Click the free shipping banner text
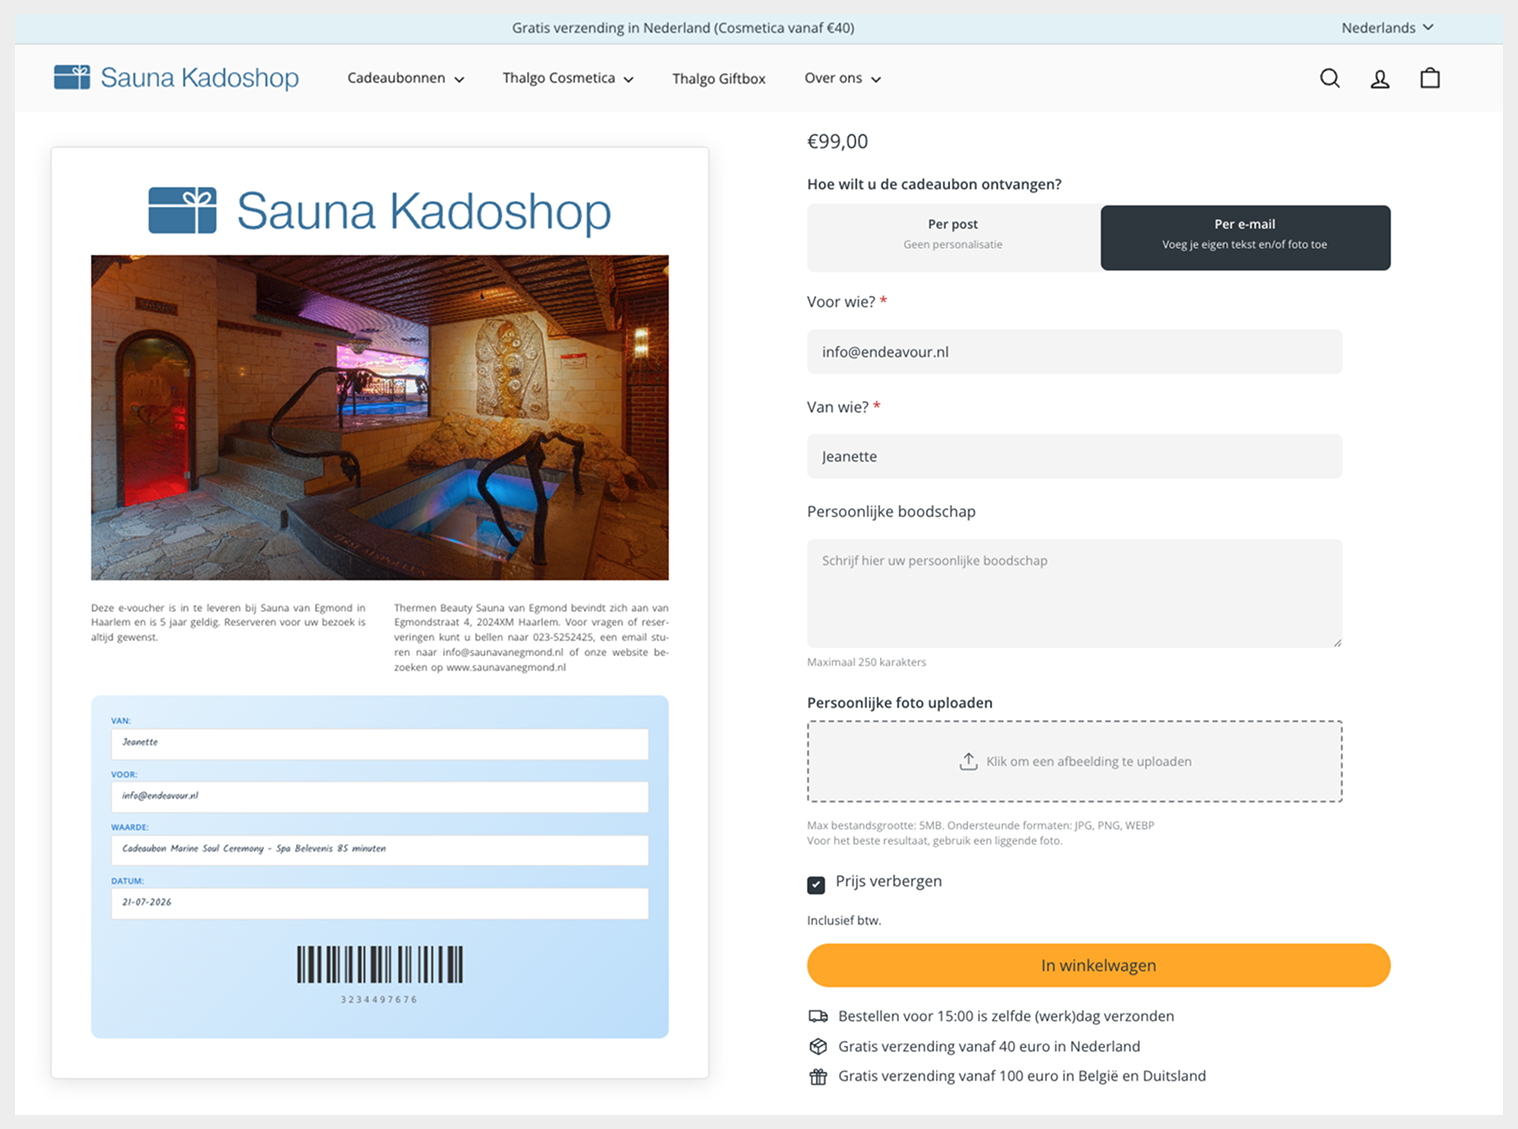This screenshot has width=1518, height=1129. [683, 28]
